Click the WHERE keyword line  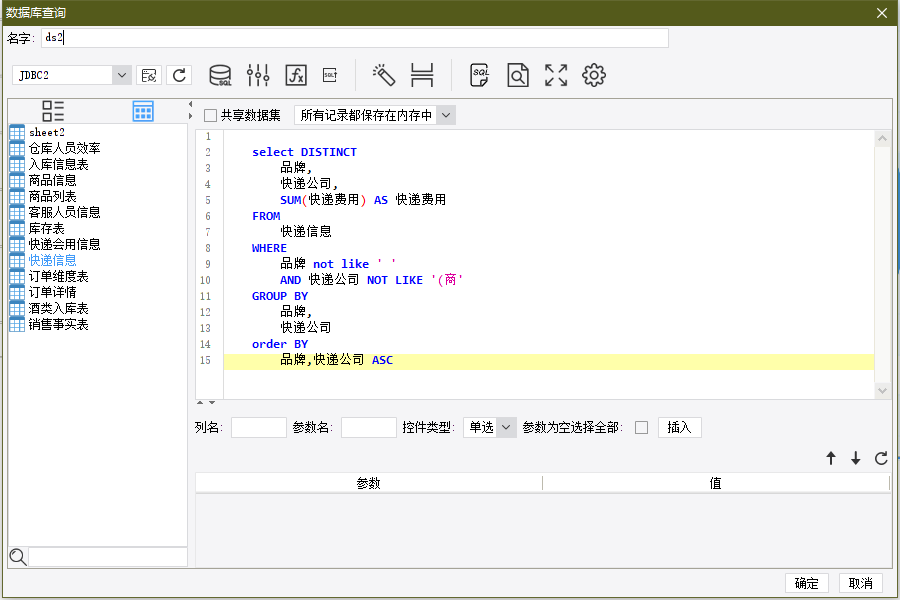coord(269,248)
